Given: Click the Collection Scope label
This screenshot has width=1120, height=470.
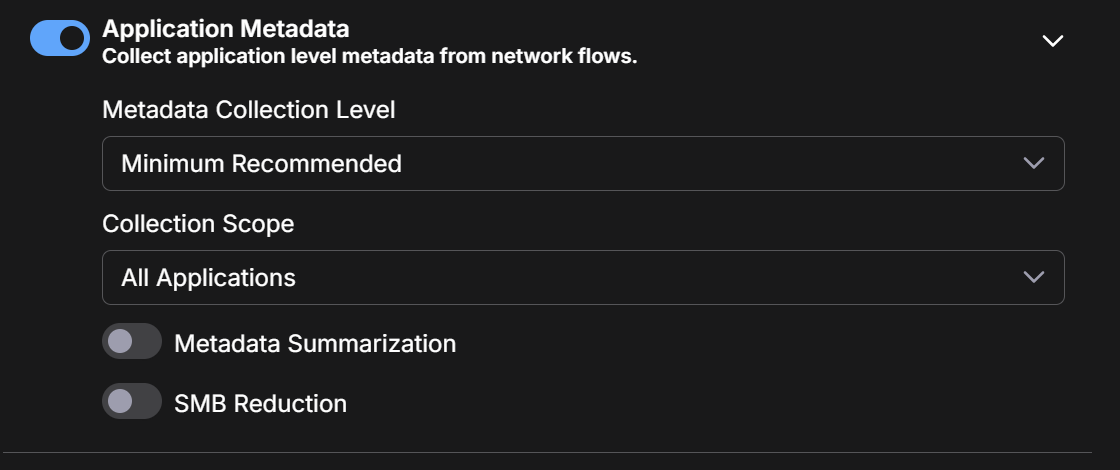Looking at the screenshot, I should tap(198, 224).
